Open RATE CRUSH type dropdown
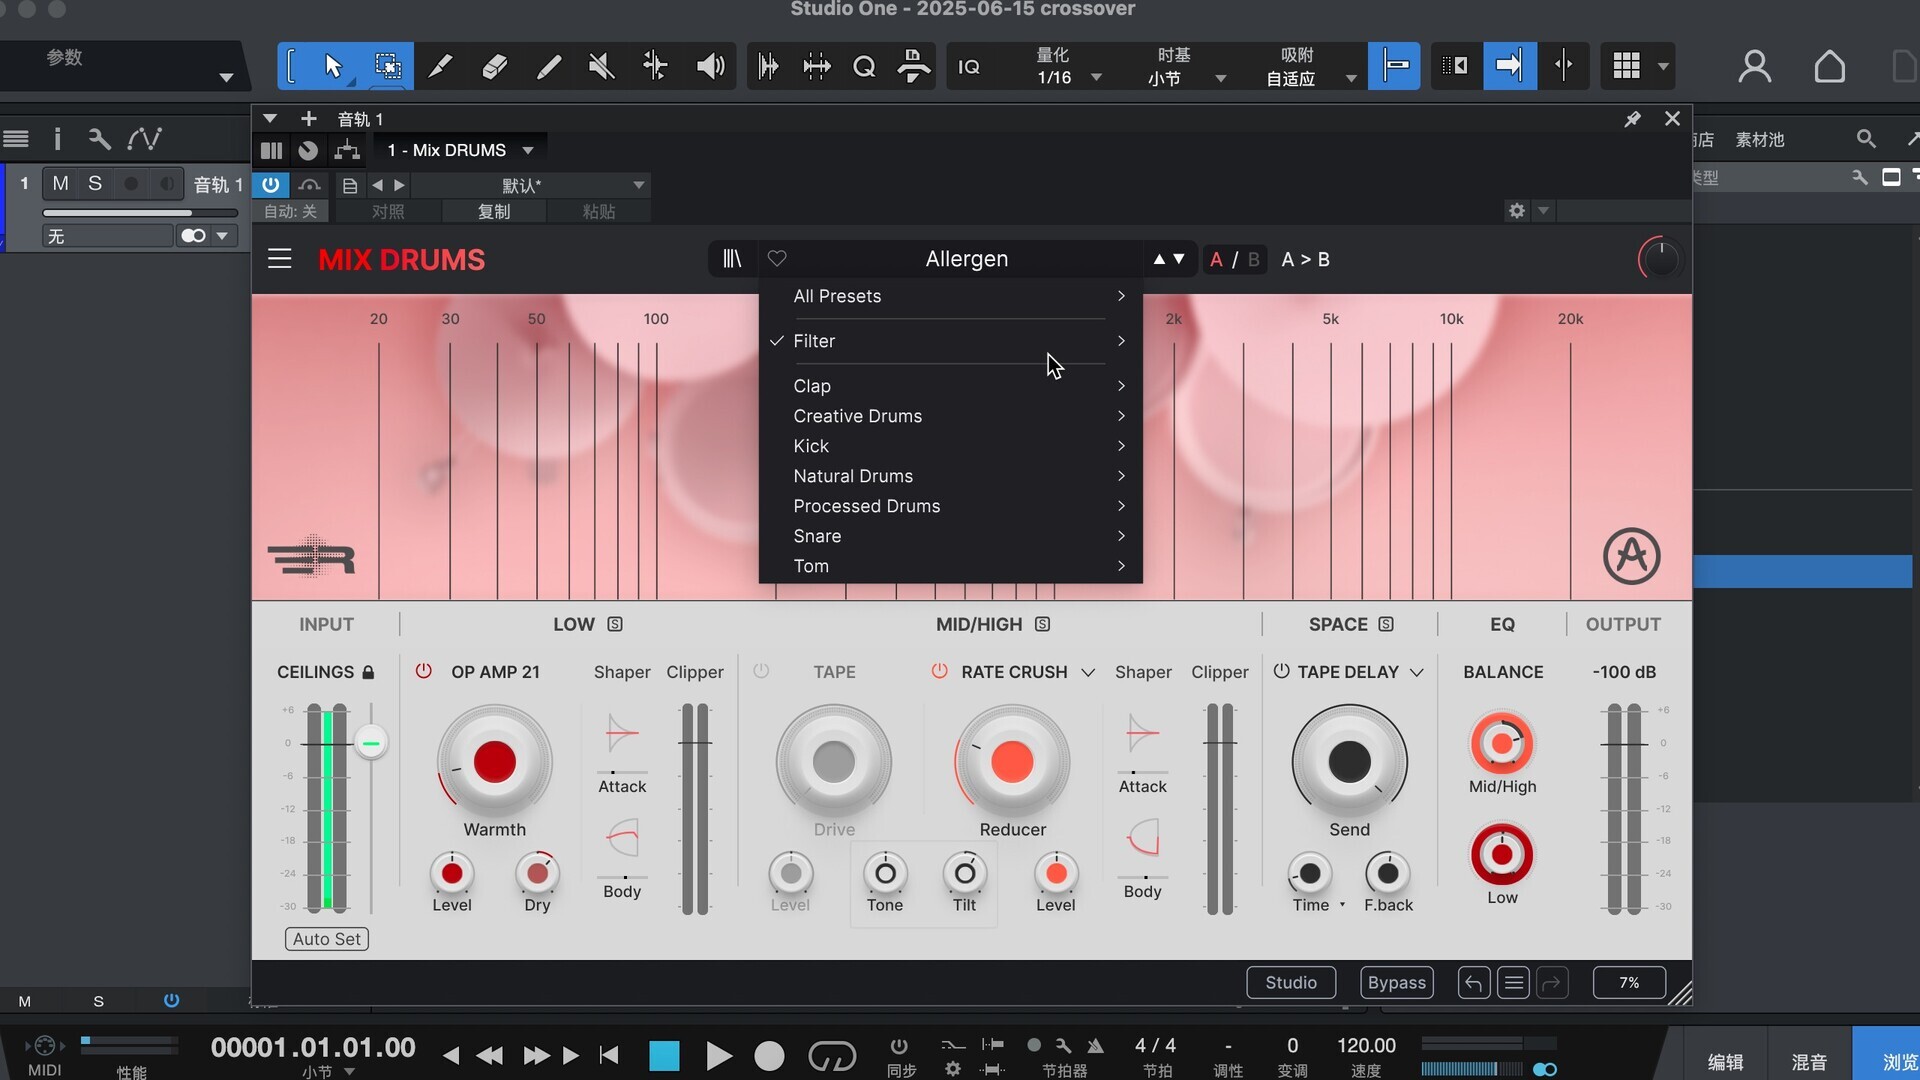The height and width of the screenshot is (1080, 1920). tap(1088, 672)
